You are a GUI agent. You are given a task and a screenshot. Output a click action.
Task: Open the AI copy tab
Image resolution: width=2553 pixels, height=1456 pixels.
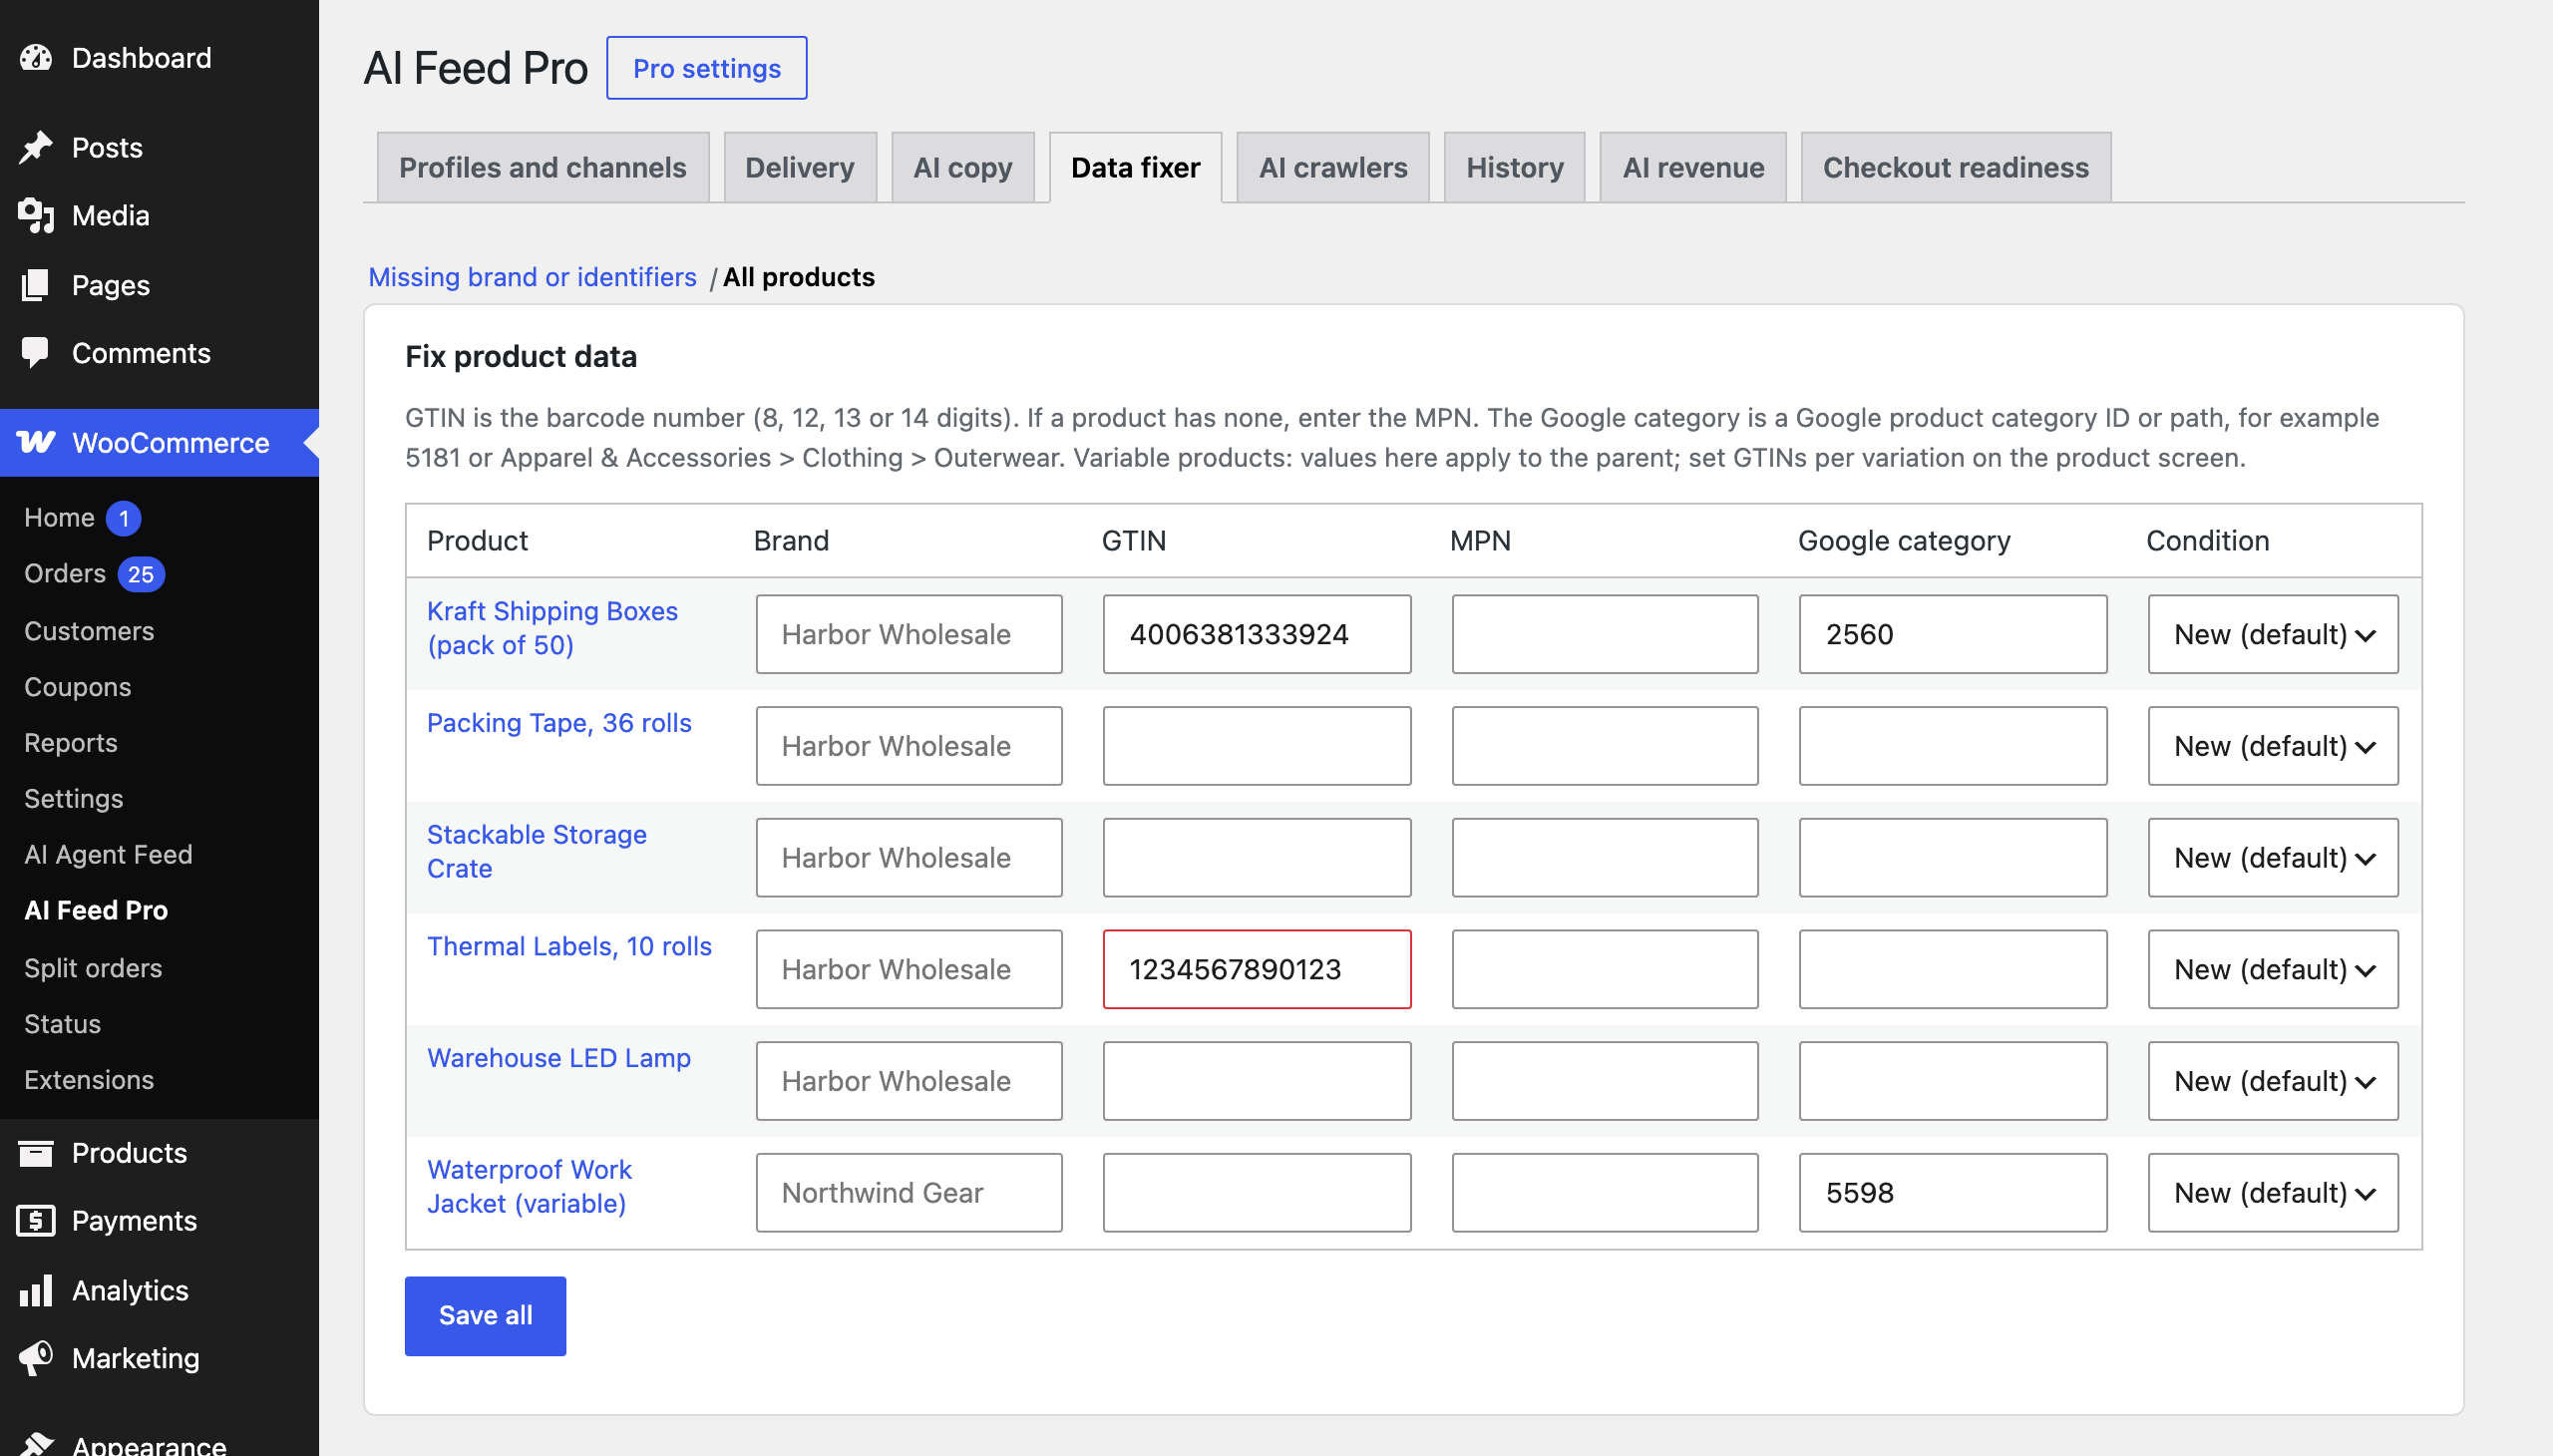pos(963,167)
